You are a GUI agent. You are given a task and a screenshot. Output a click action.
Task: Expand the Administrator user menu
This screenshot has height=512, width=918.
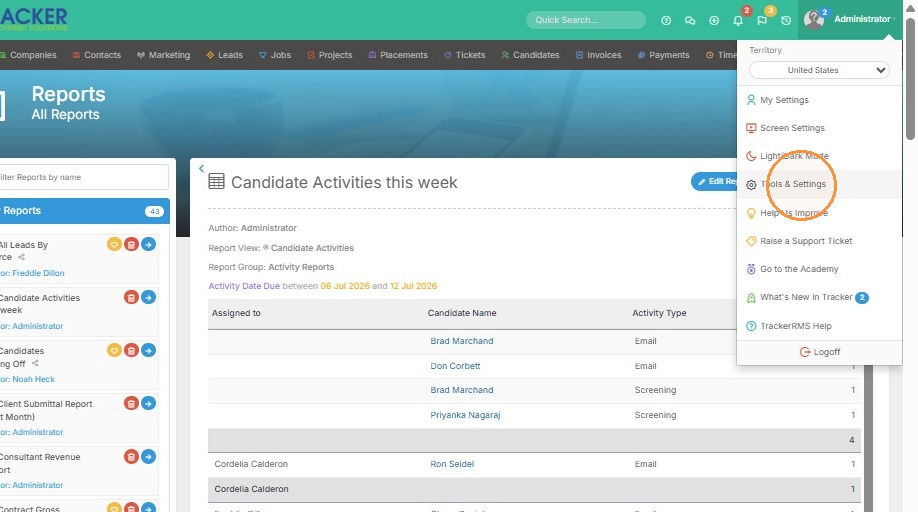tap(850, 19)
